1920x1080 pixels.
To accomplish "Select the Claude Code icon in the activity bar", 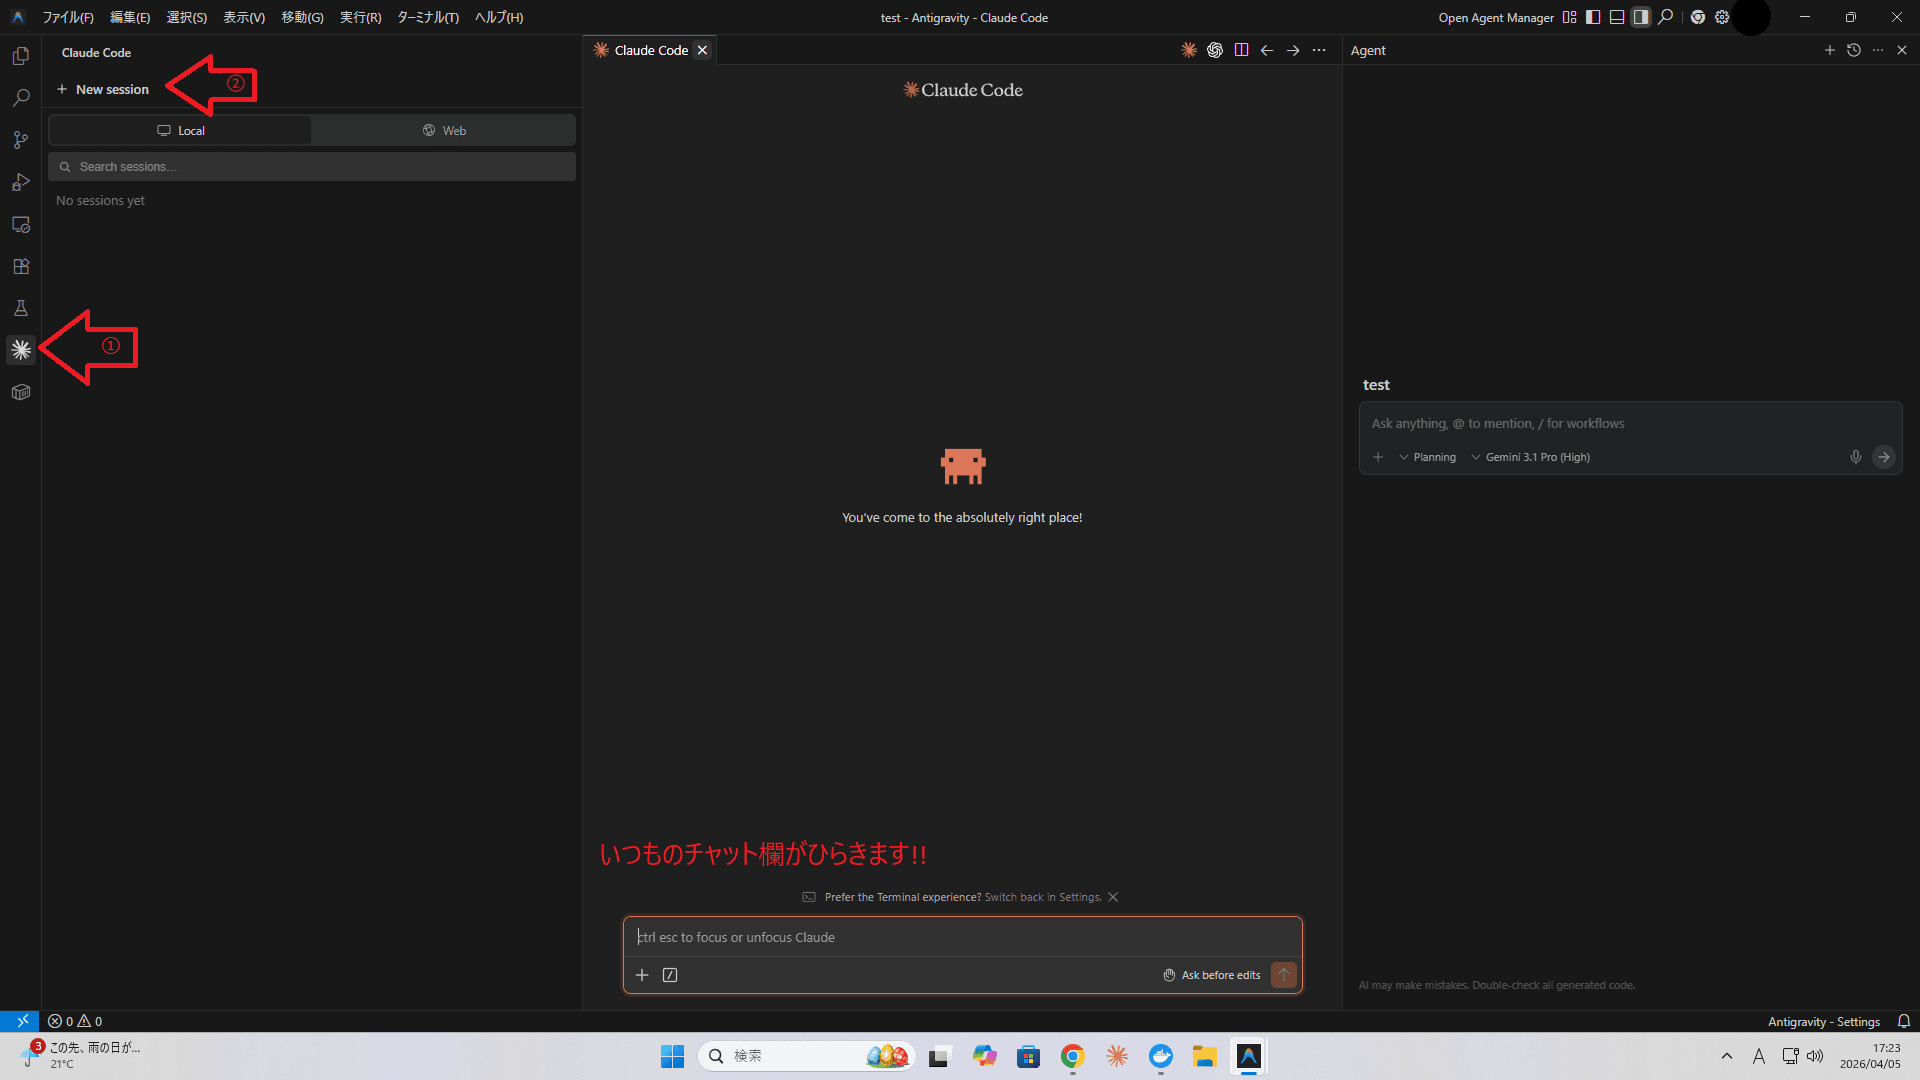I will pyautogui.click(x=20, y=349).
